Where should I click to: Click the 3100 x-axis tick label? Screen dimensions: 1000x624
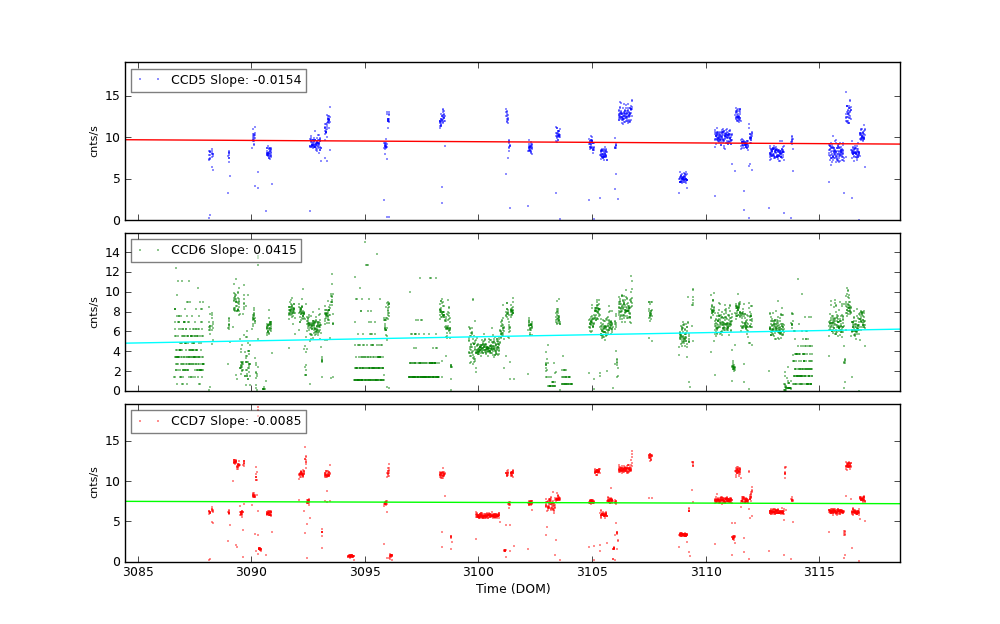478,572
